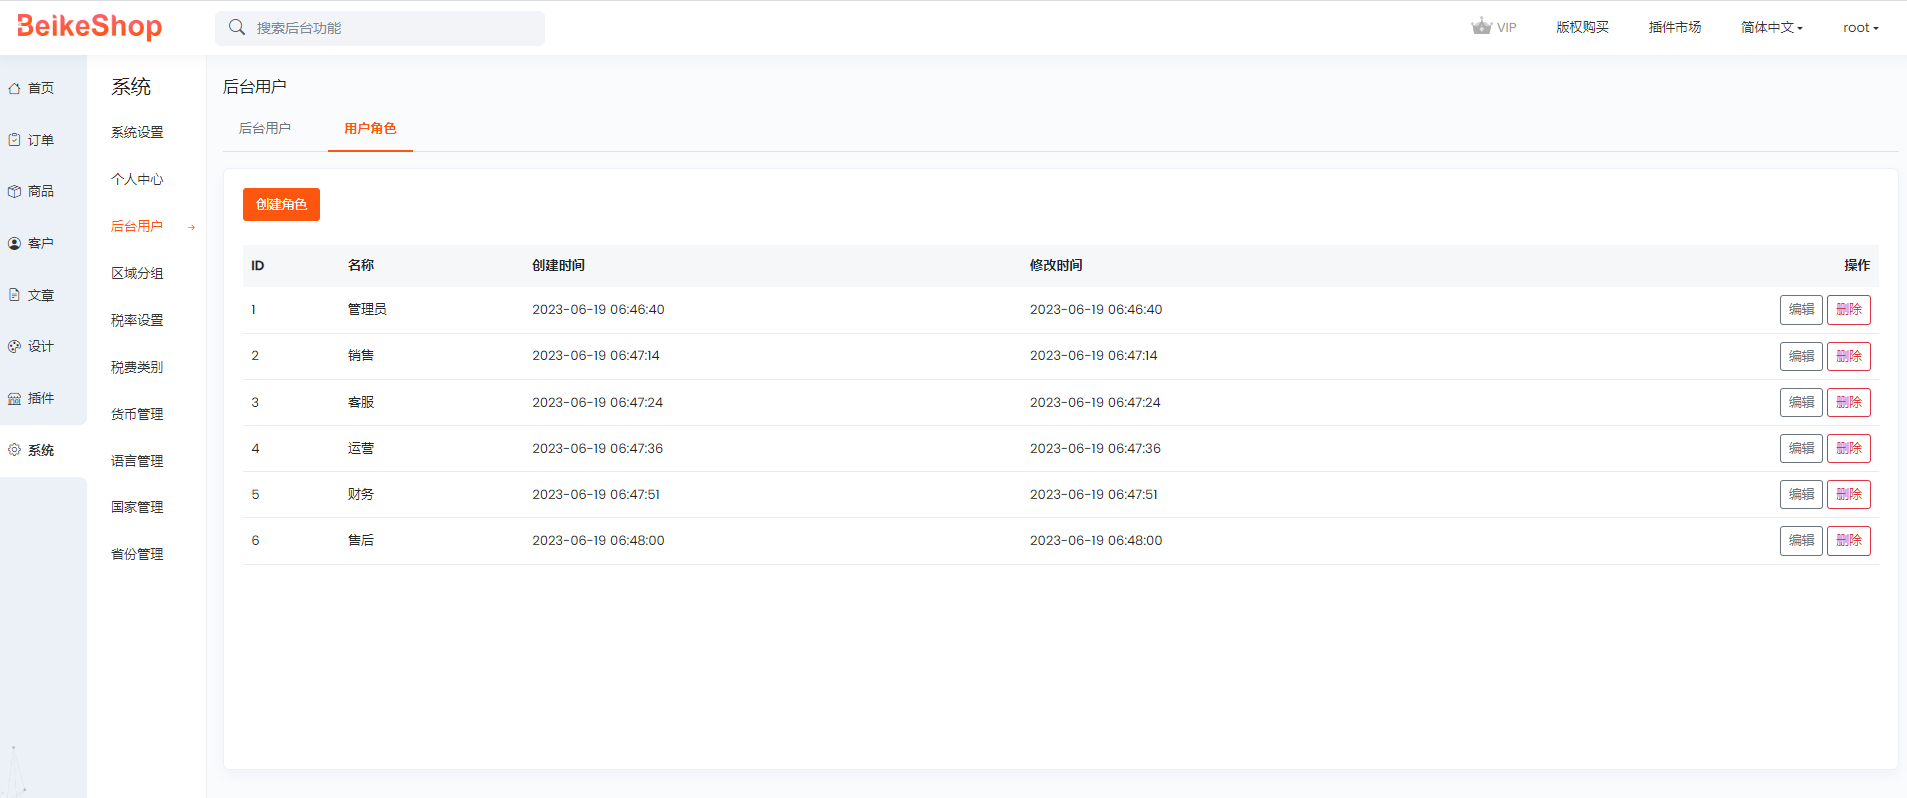1907x798 pixels.
Task: Expand the root user dropdown
Action: pos(1860,28)
